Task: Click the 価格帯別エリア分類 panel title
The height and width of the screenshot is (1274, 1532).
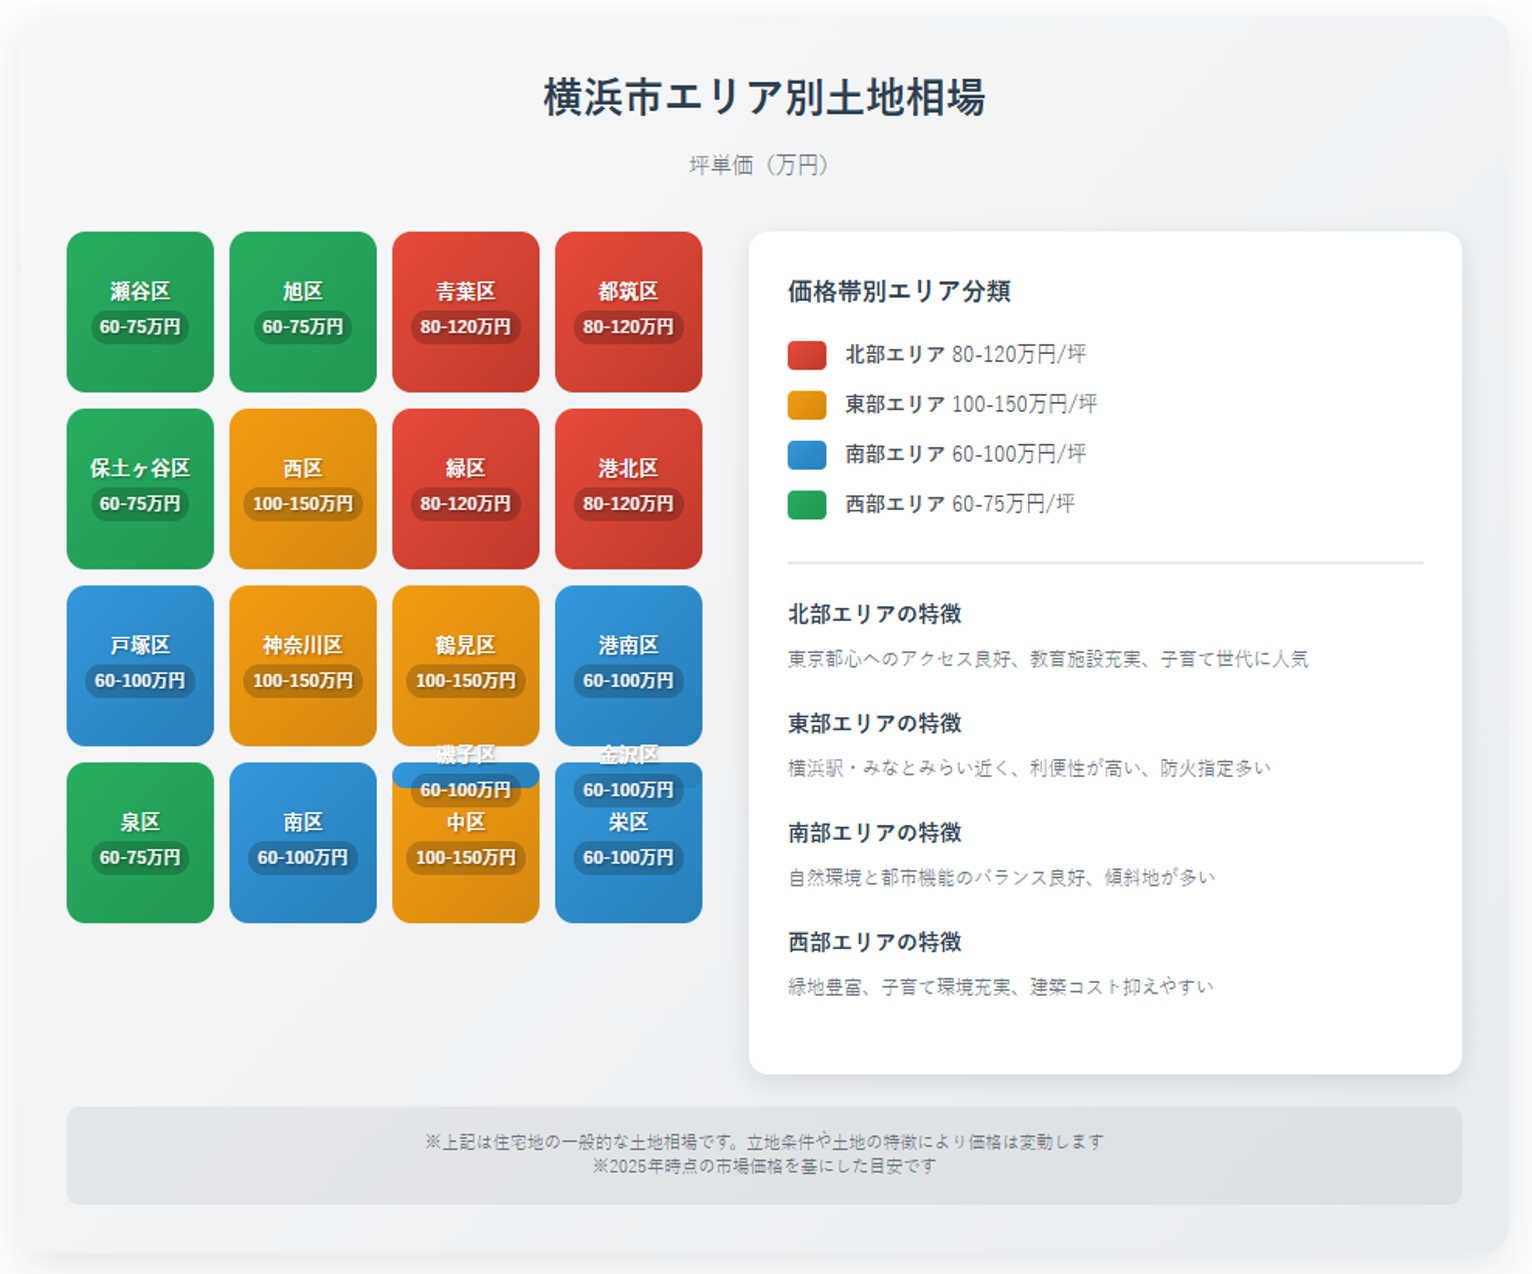Action: 898,291
